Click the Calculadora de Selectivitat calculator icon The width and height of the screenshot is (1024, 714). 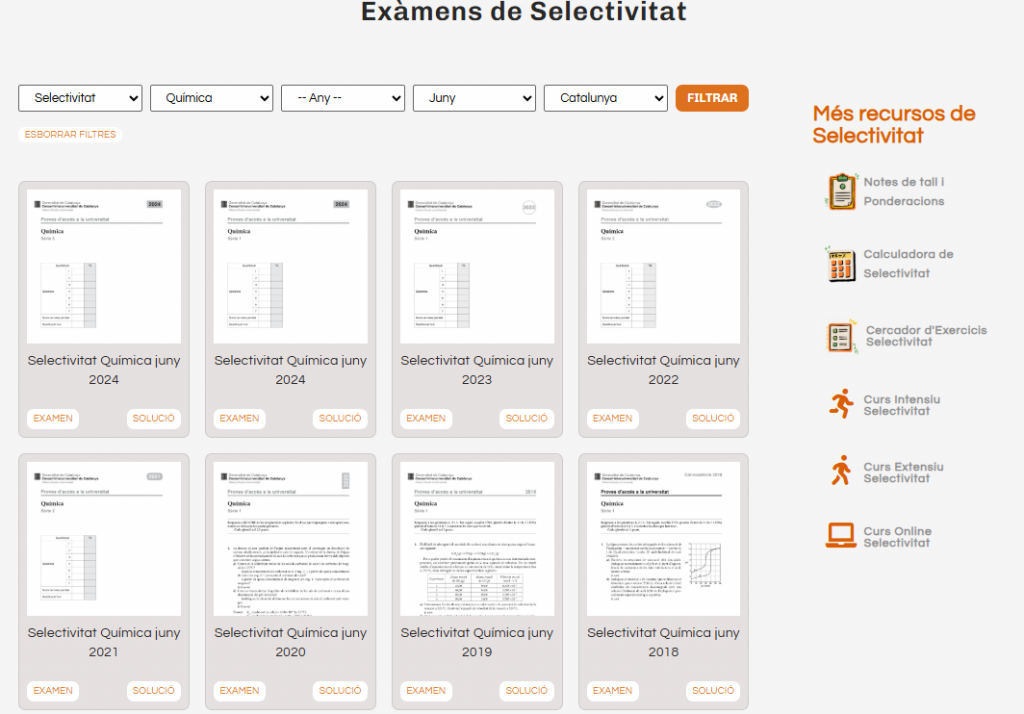[x=842, y=264]
